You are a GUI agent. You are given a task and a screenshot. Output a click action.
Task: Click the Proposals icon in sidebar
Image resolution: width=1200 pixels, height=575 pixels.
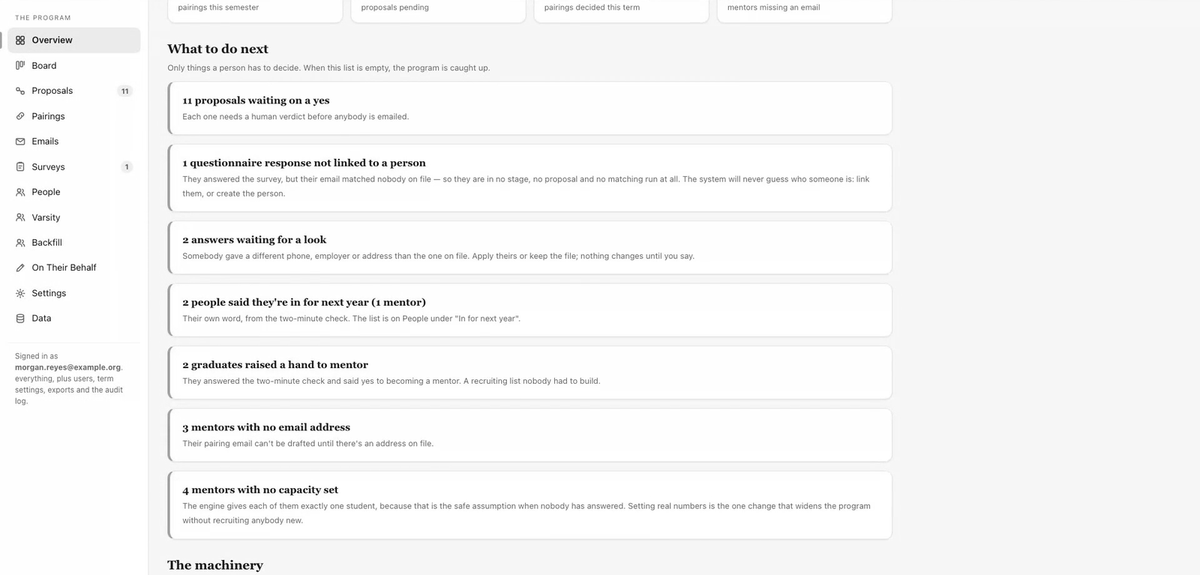[x=20, y=91]
